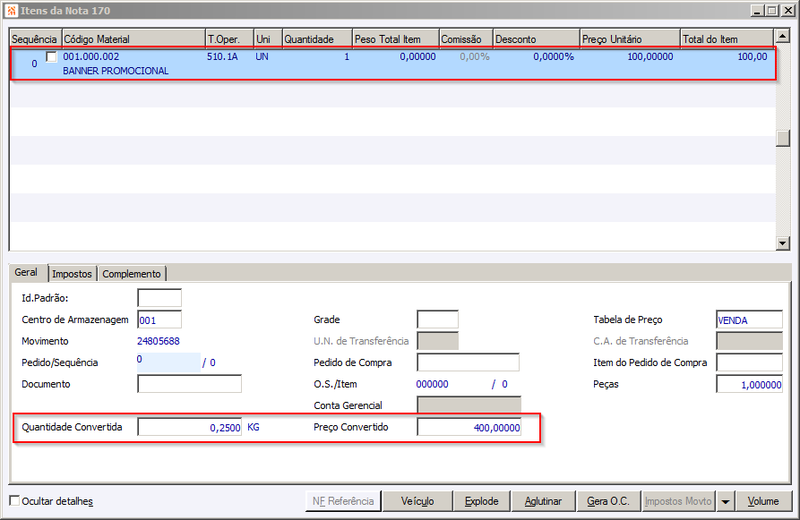
Task: Click the Tabela de Preço field VENDA
Action: tap(749, 320)
